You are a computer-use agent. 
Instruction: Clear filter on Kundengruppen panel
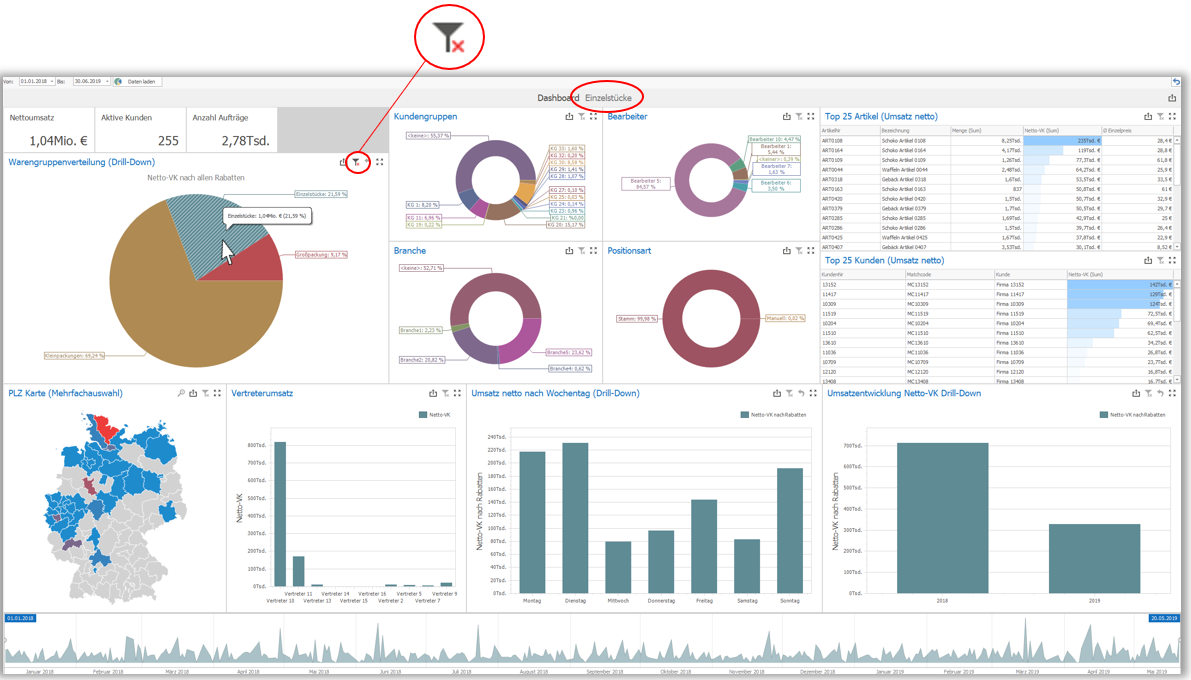coord(581,116)
